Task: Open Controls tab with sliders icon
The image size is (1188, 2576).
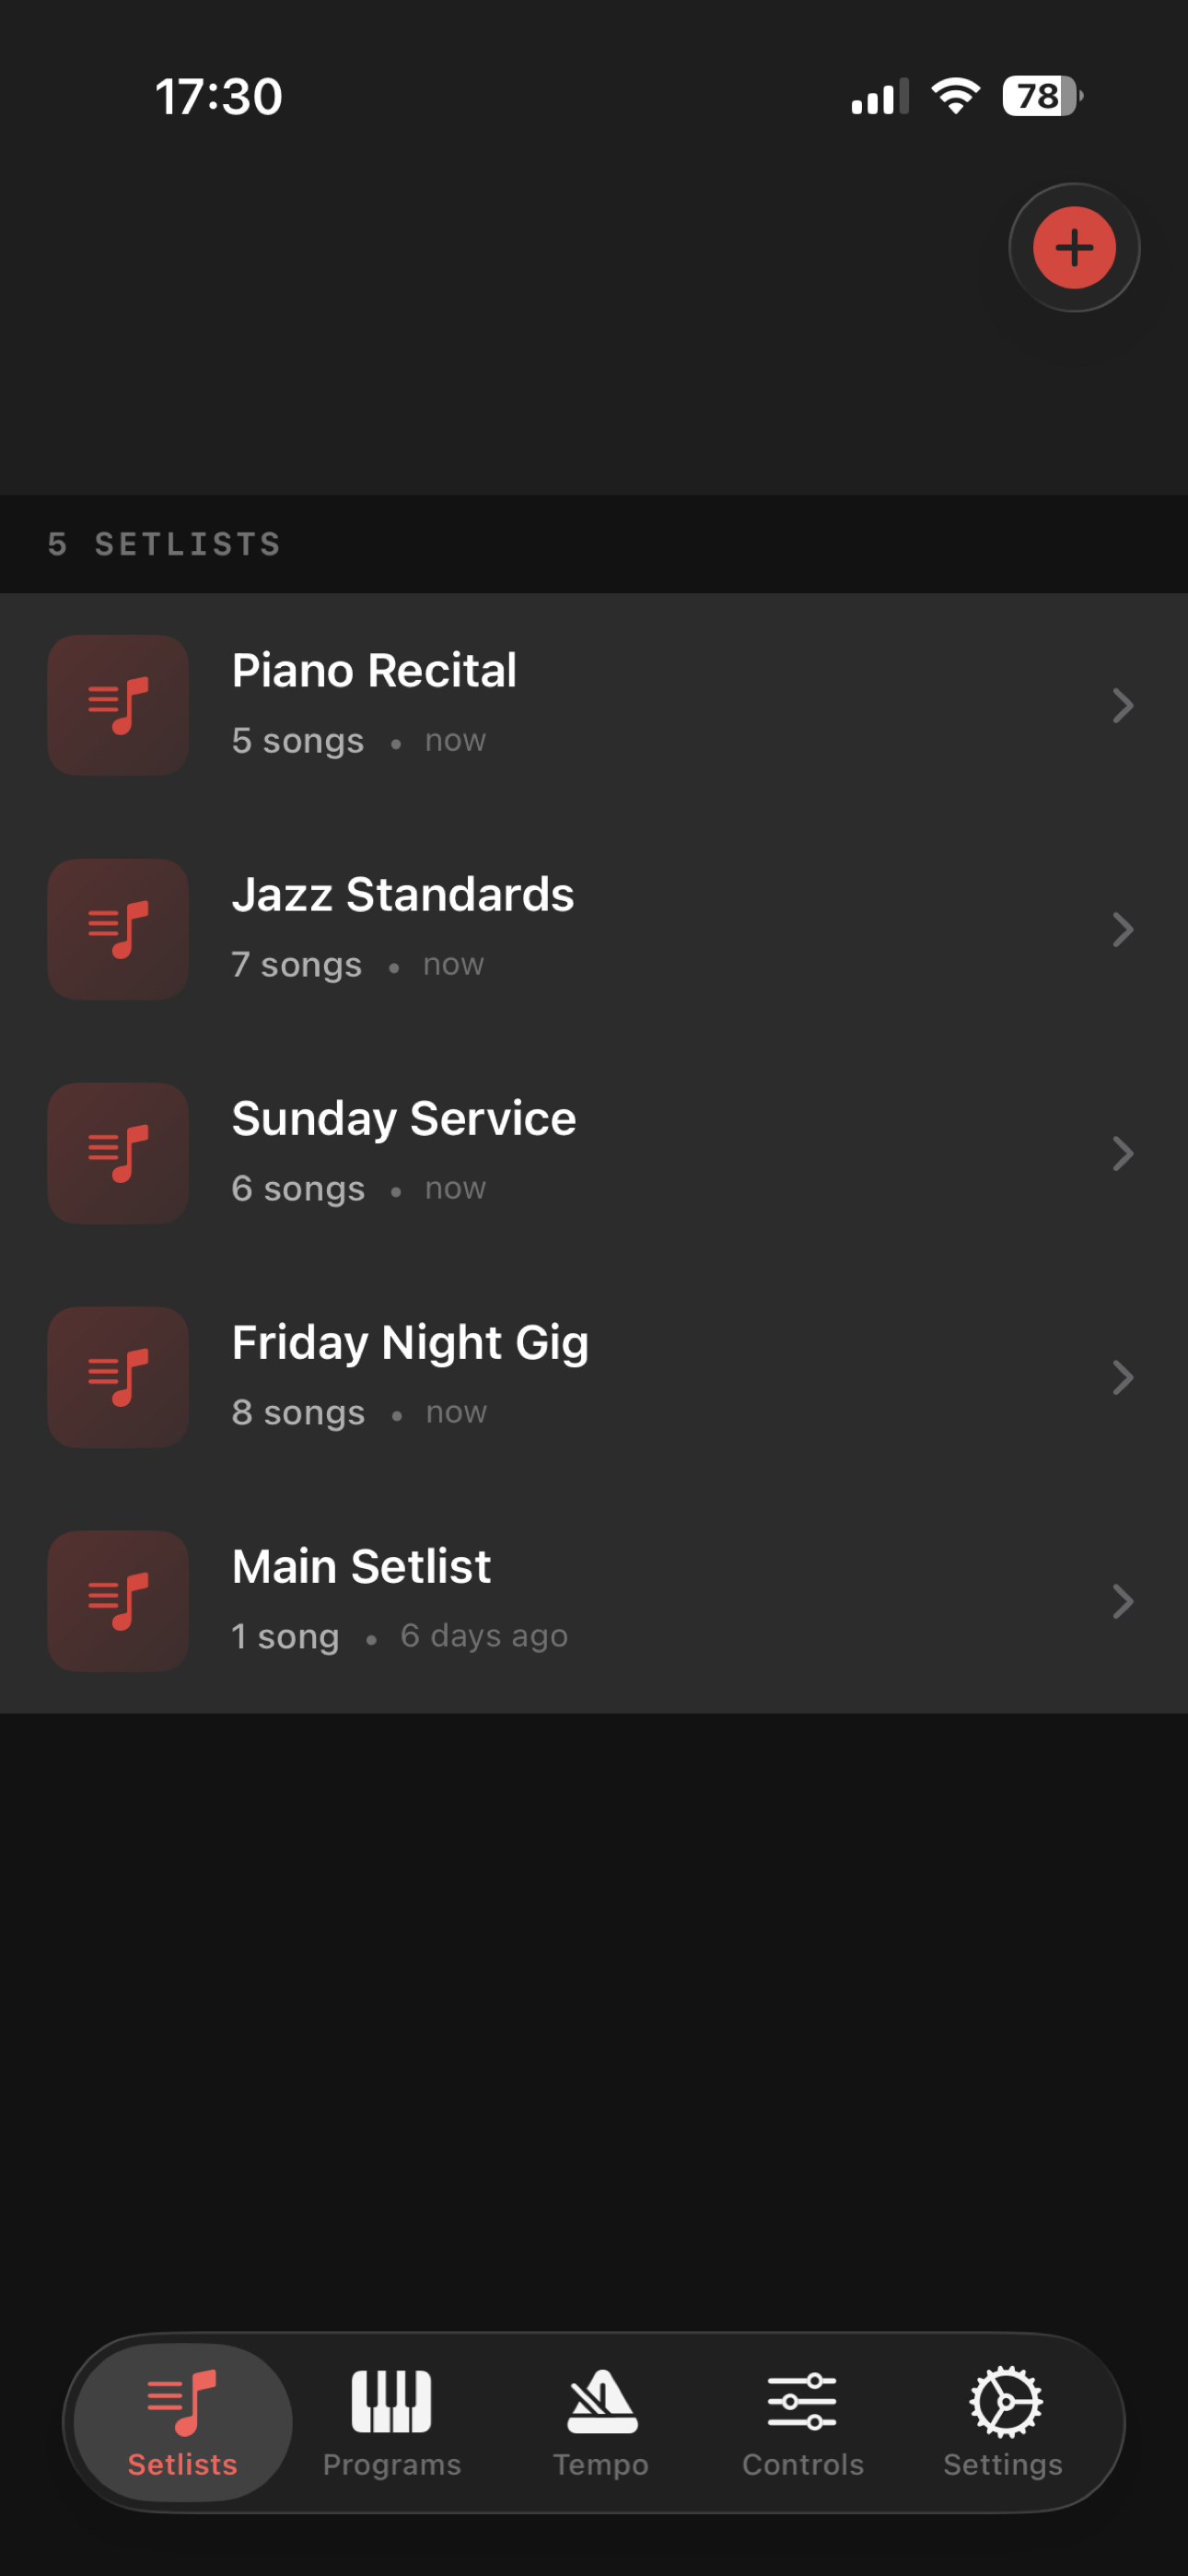Action: [x=802, y=2420]
